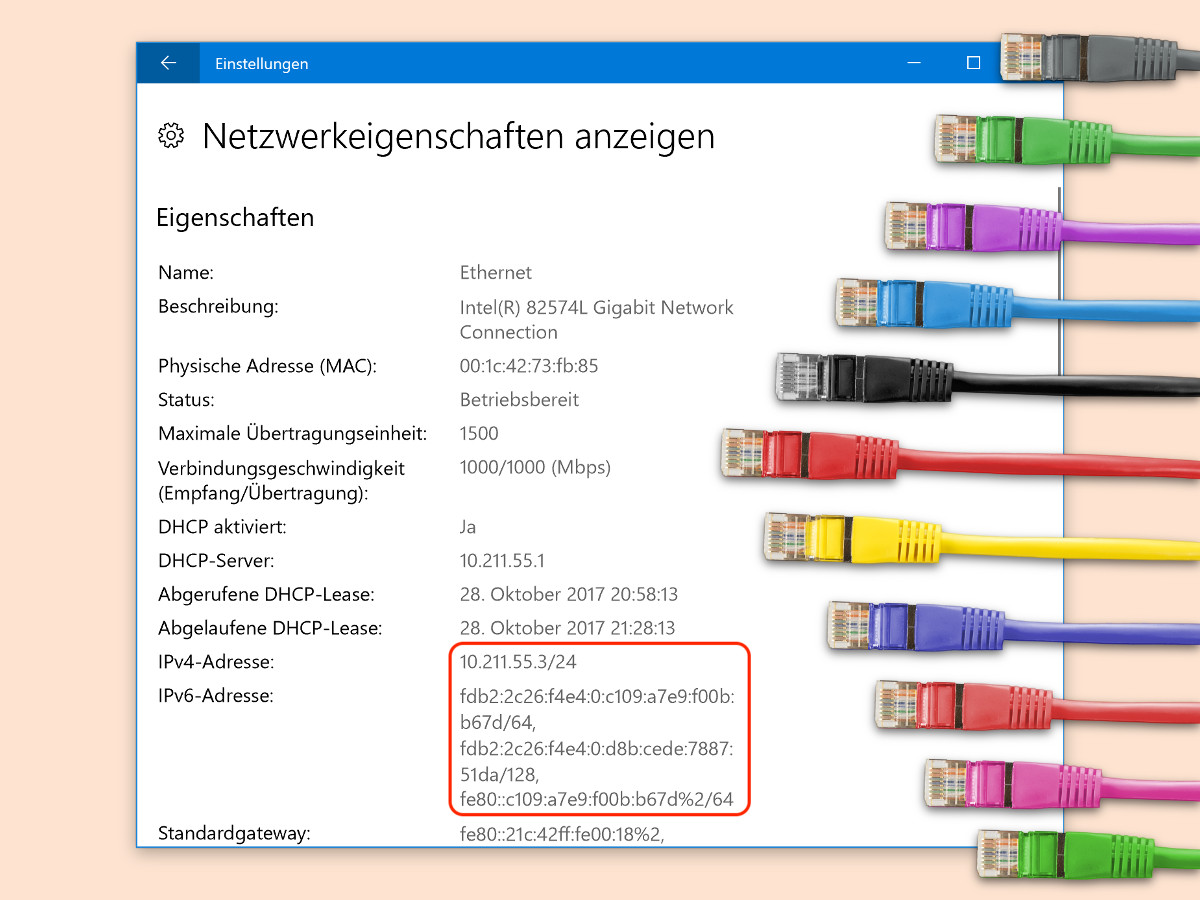Click the Einstellungen window title
This screenshot has height=900, width=1200.
[x=261, y=63]
